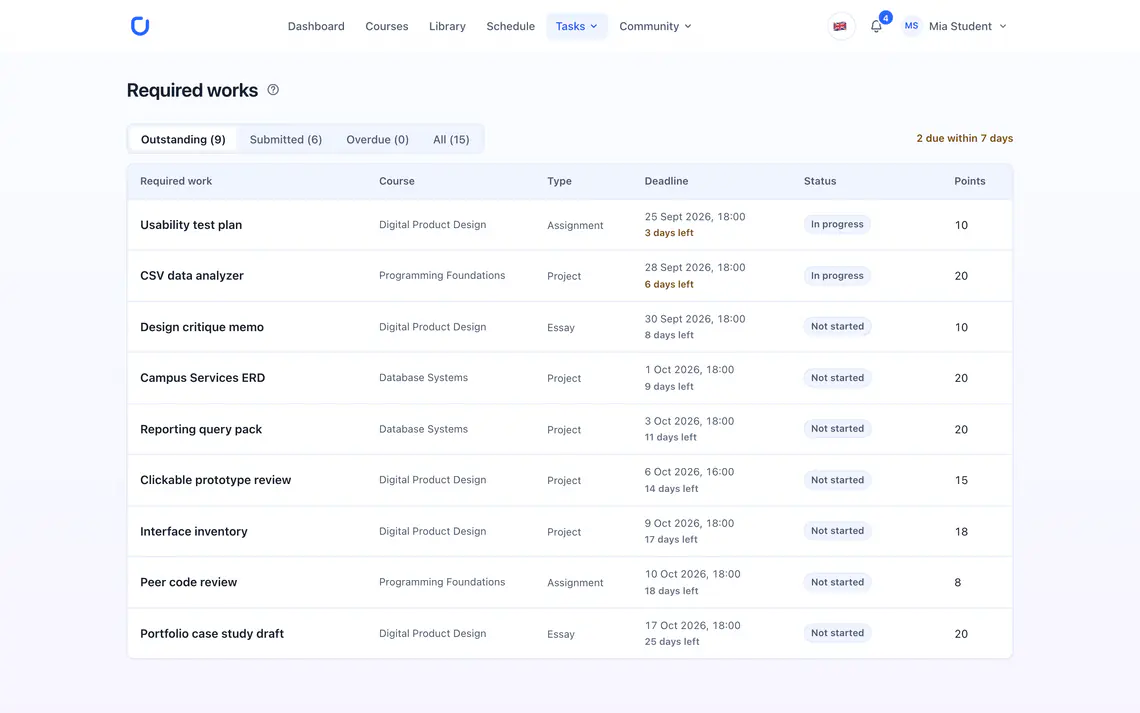Select the Outstanding (9) tab
Screen dimensions: 1140x713
coord(183,139)
